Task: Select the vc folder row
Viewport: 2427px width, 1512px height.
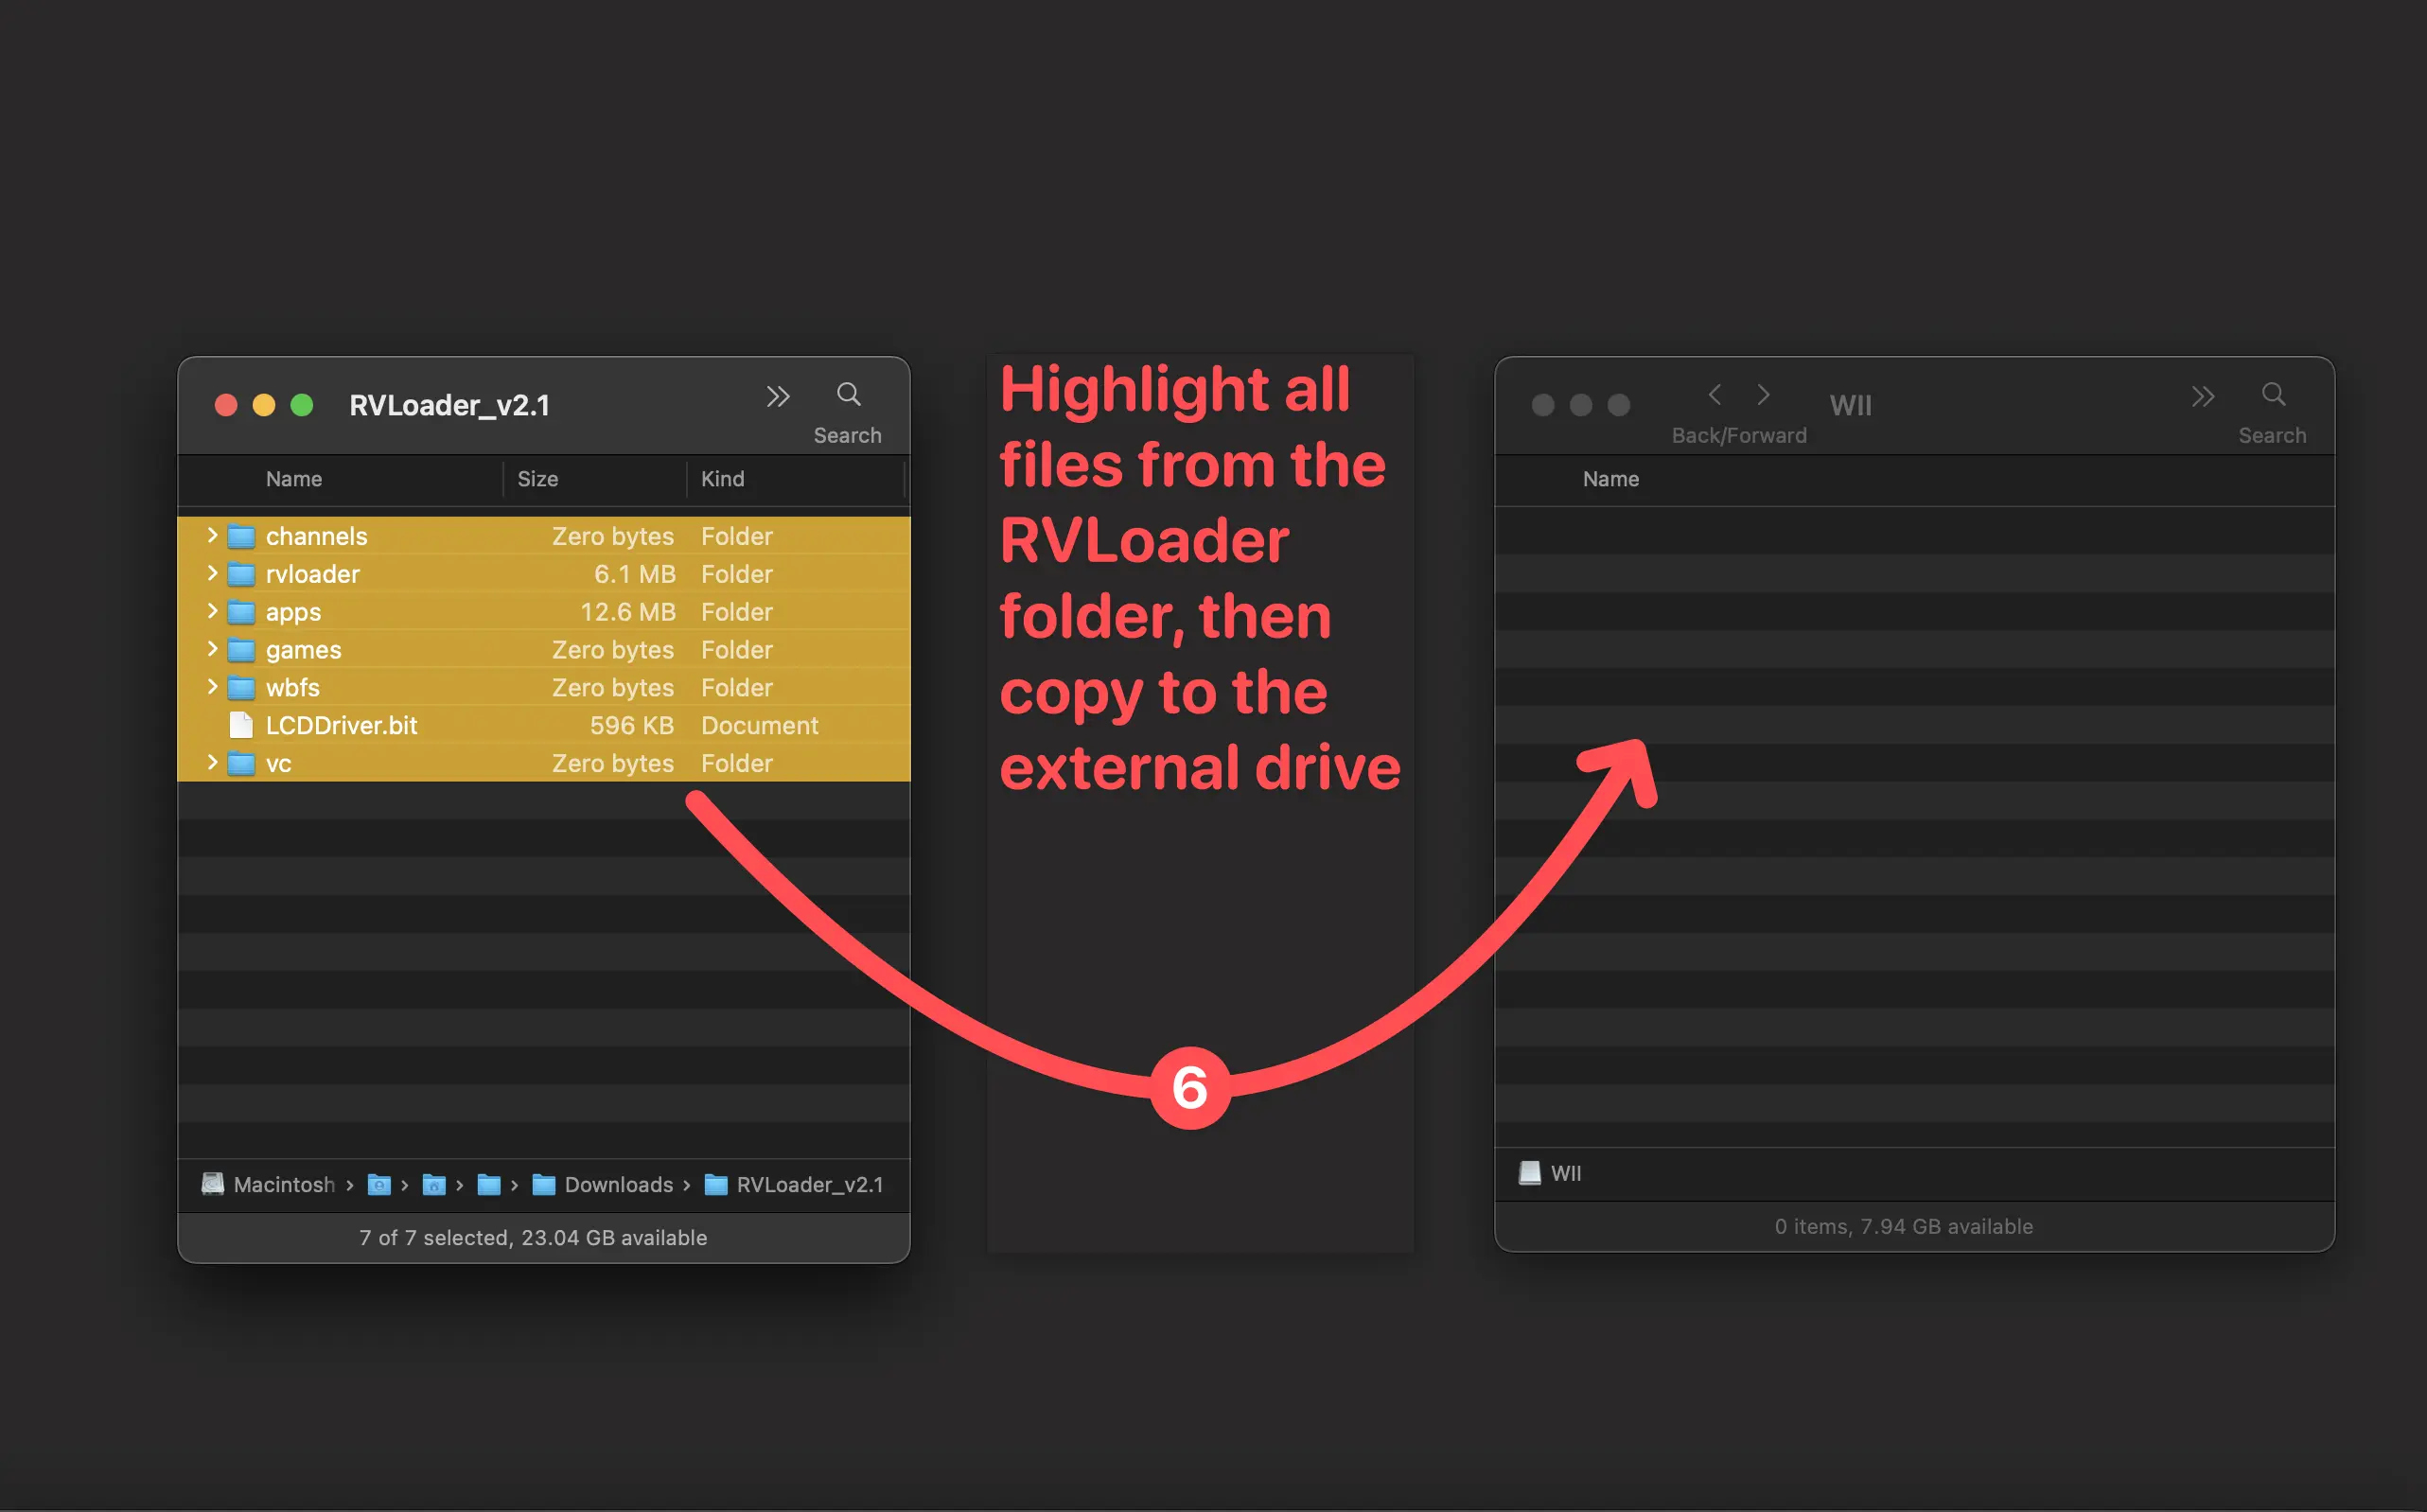Action: point(278,764)
